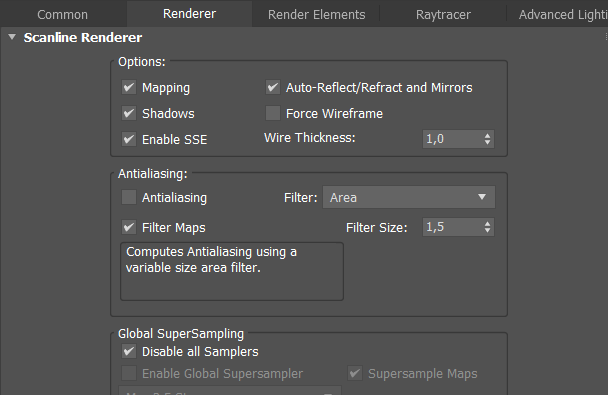Image resolution: width=608 pixels, height=395 pixels.
Task: Increase Wire Thickness with the up spinner arrow
Action: click(487, 135)
